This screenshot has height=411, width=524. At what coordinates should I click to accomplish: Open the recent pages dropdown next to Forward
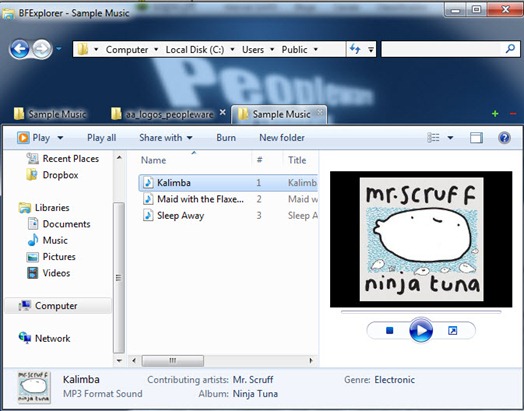coord(59,49)
